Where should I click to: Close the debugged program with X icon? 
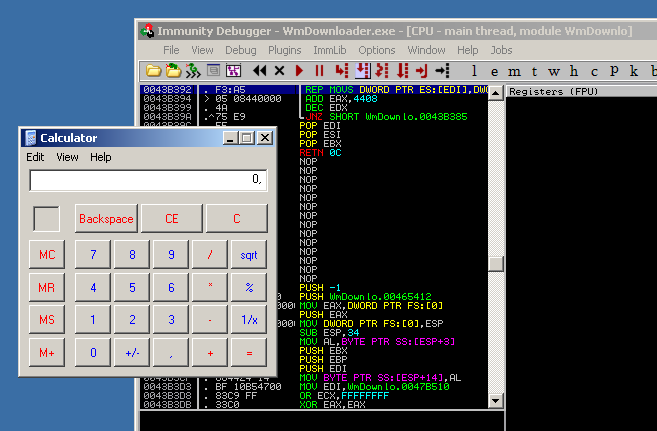279,71
